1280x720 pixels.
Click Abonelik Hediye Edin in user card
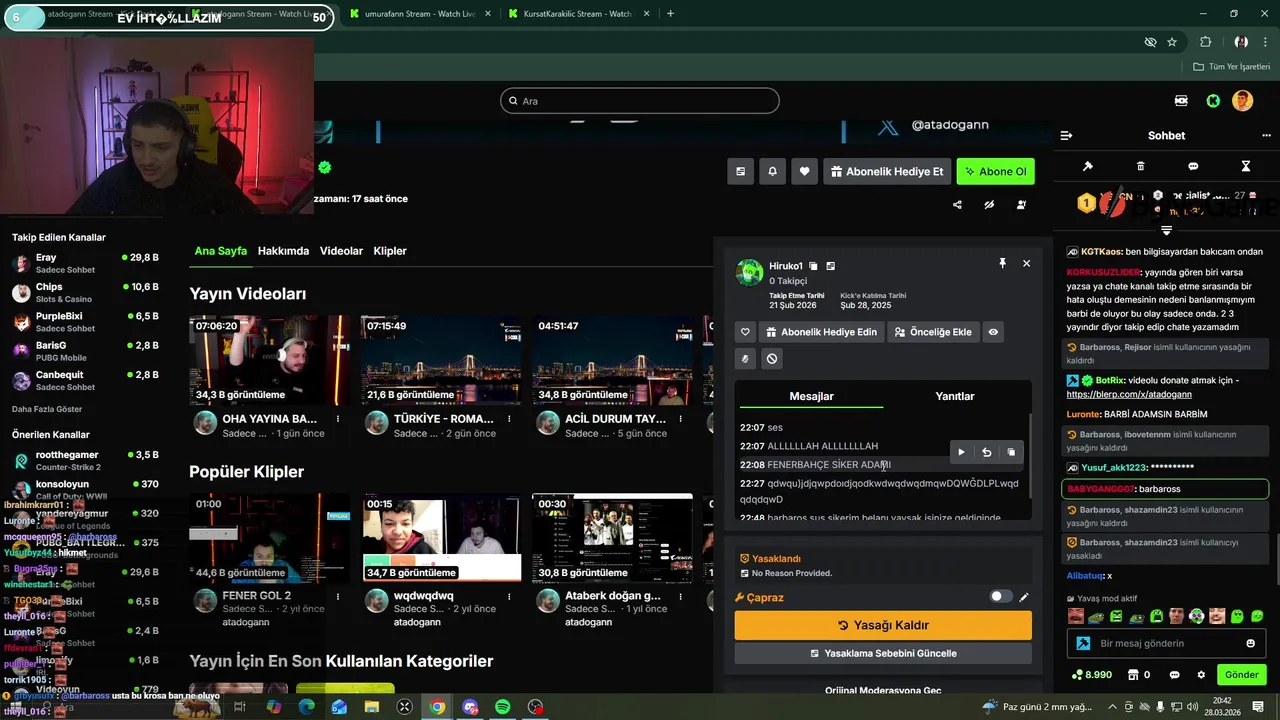pyautogui.click(x=820, y=332)
